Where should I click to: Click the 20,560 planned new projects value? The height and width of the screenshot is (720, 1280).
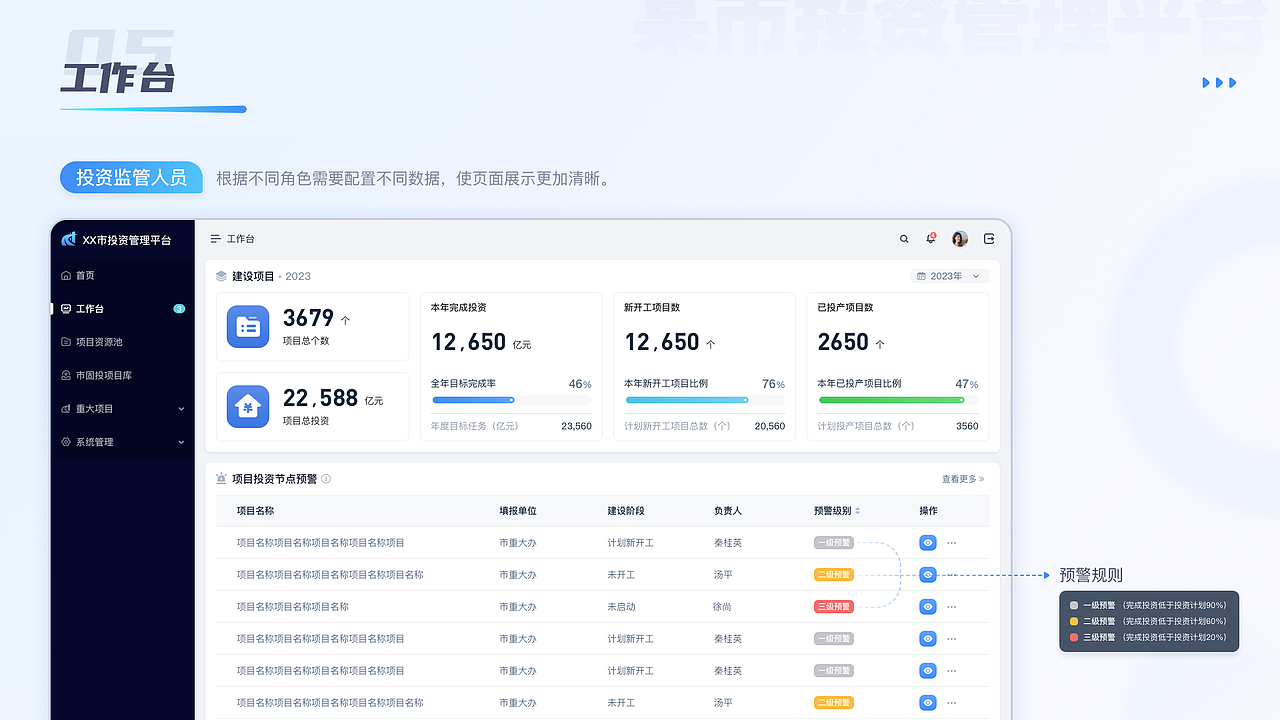point(770,426)
